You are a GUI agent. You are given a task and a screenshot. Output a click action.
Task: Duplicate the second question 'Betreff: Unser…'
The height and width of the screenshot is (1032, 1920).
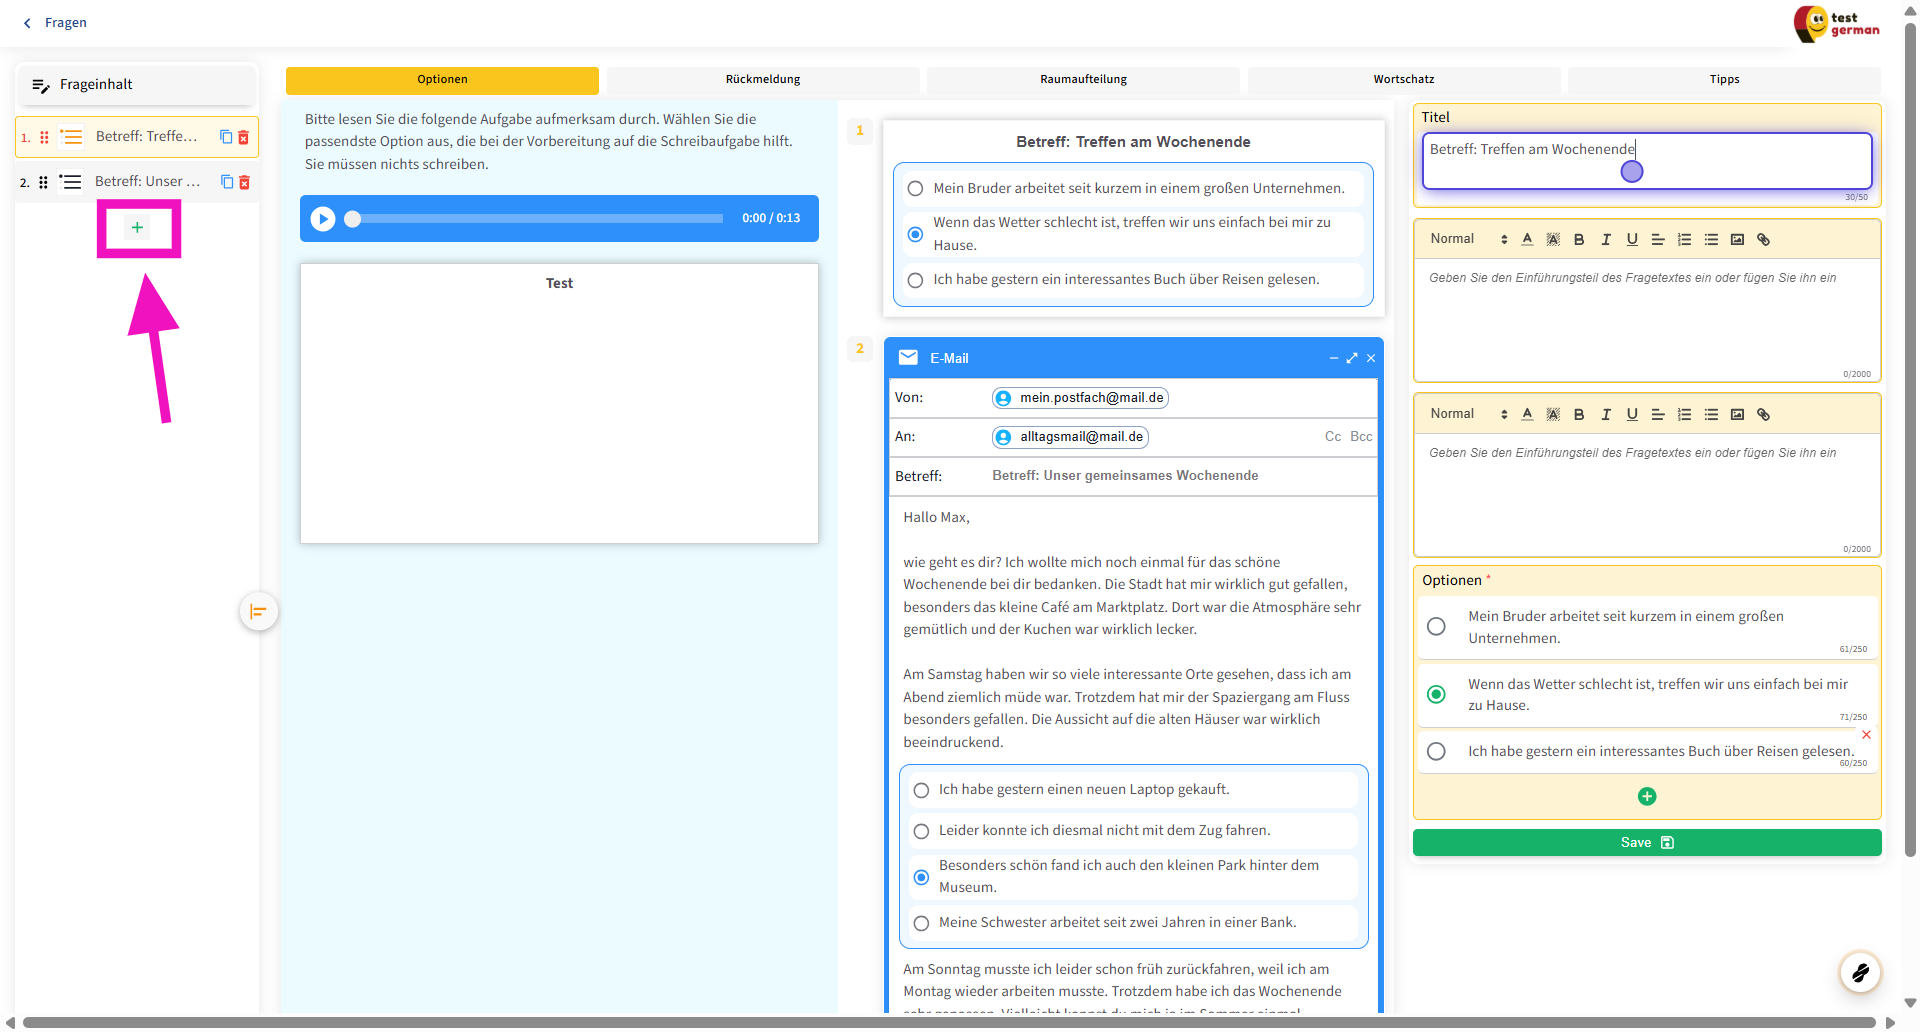[x=227, y=182]
